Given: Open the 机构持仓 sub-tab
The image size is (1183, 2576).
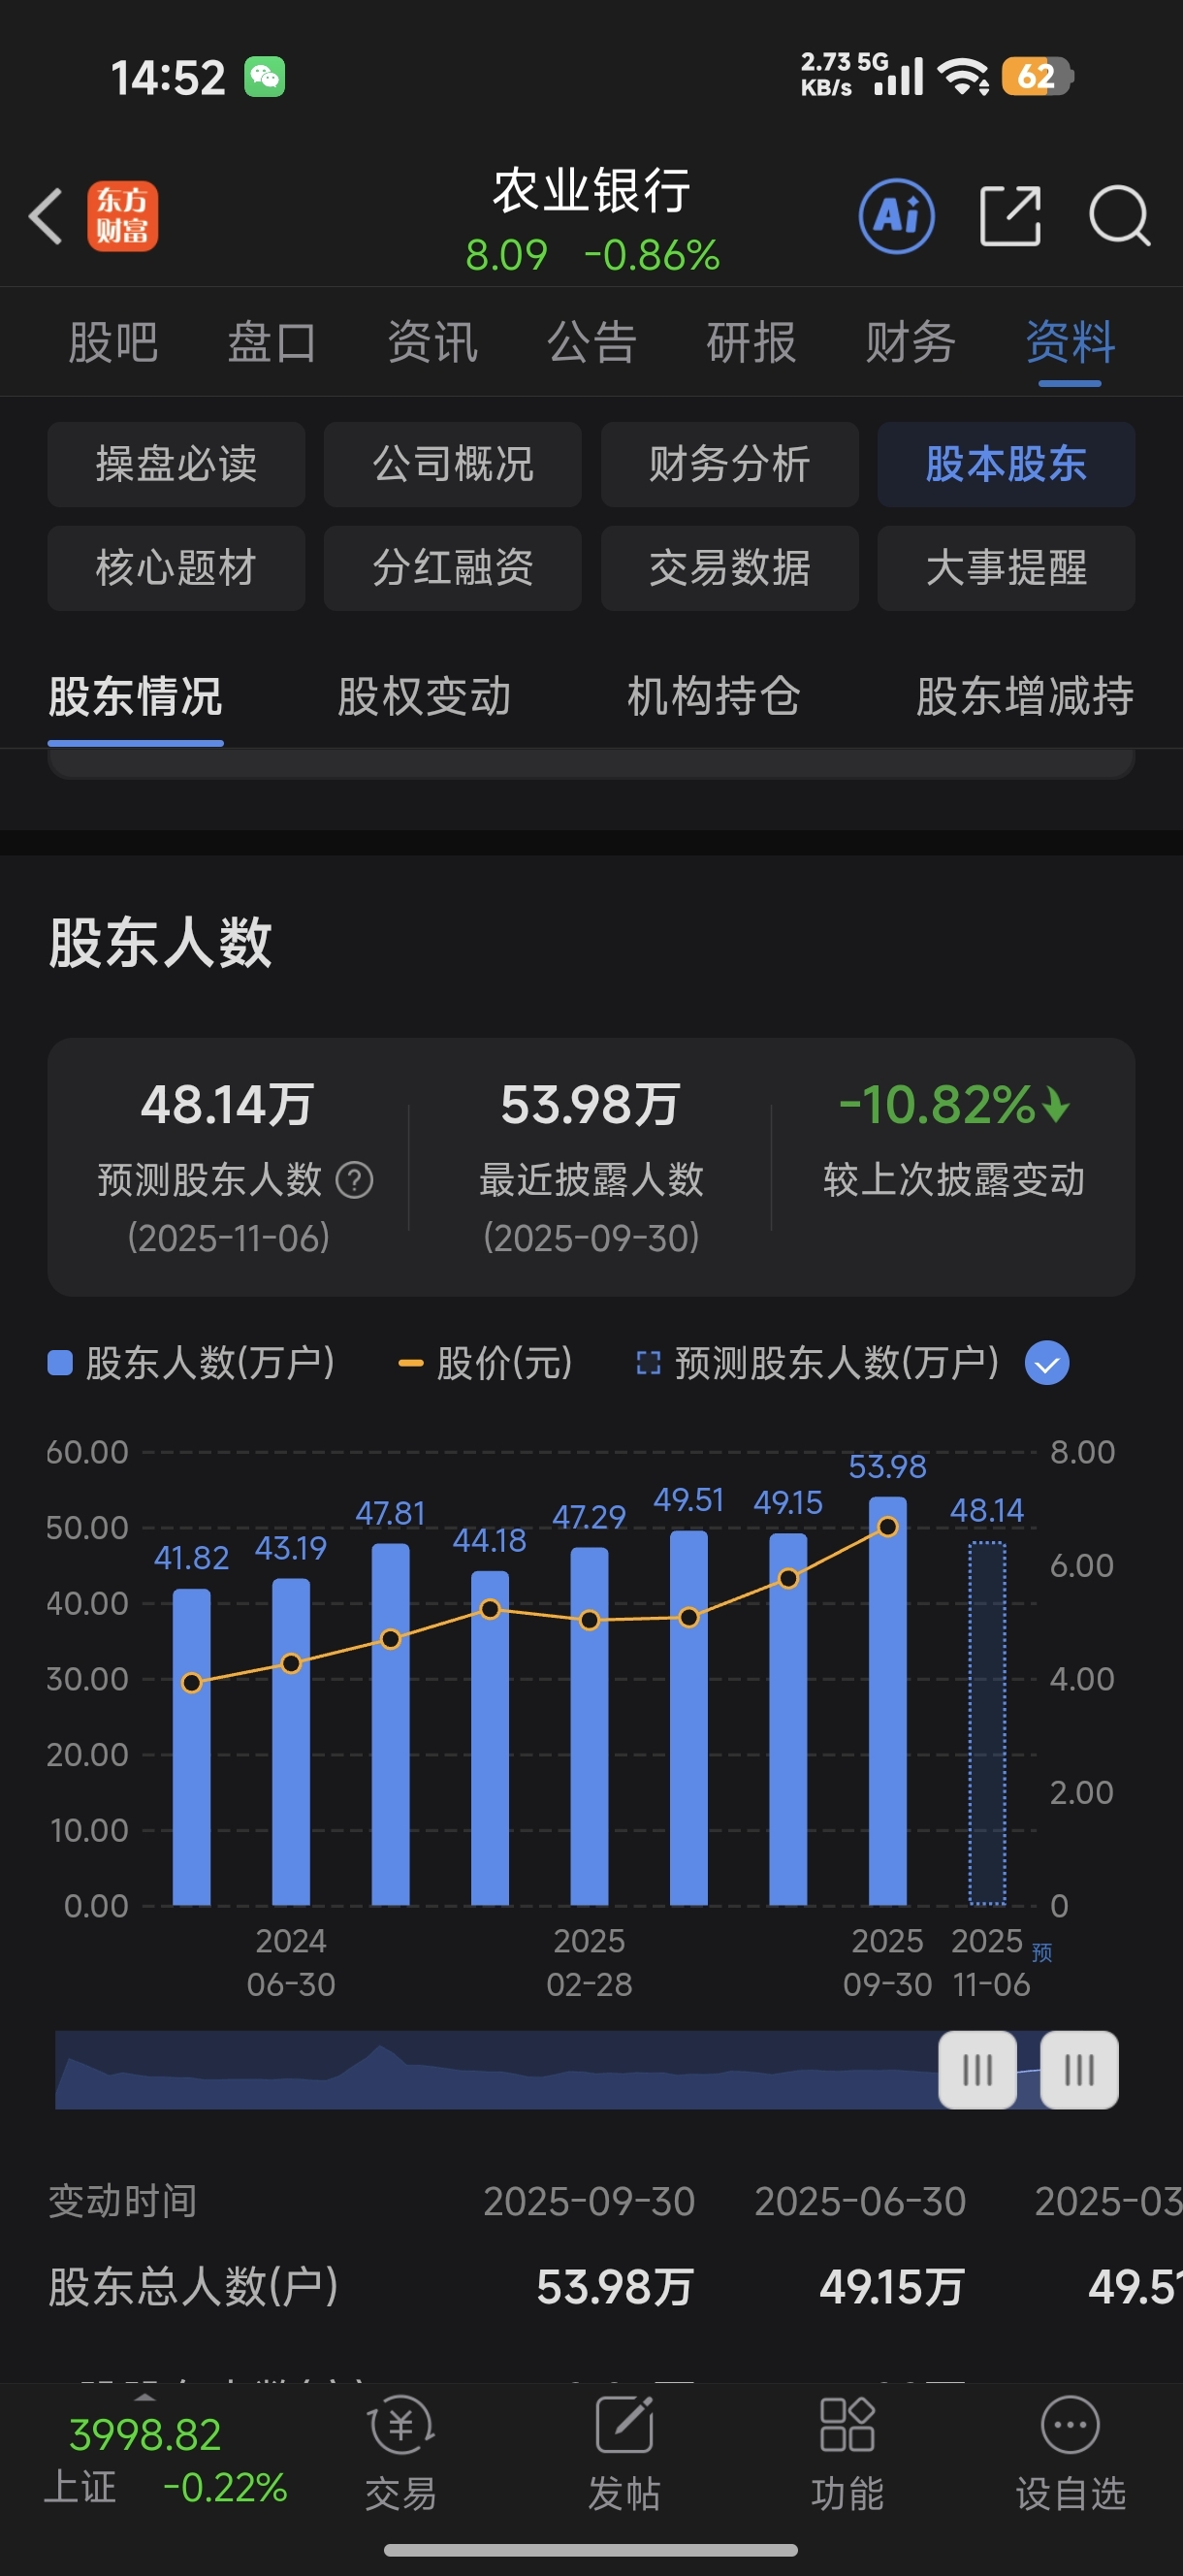Looking at the screenshot, I should coord(714,697).
